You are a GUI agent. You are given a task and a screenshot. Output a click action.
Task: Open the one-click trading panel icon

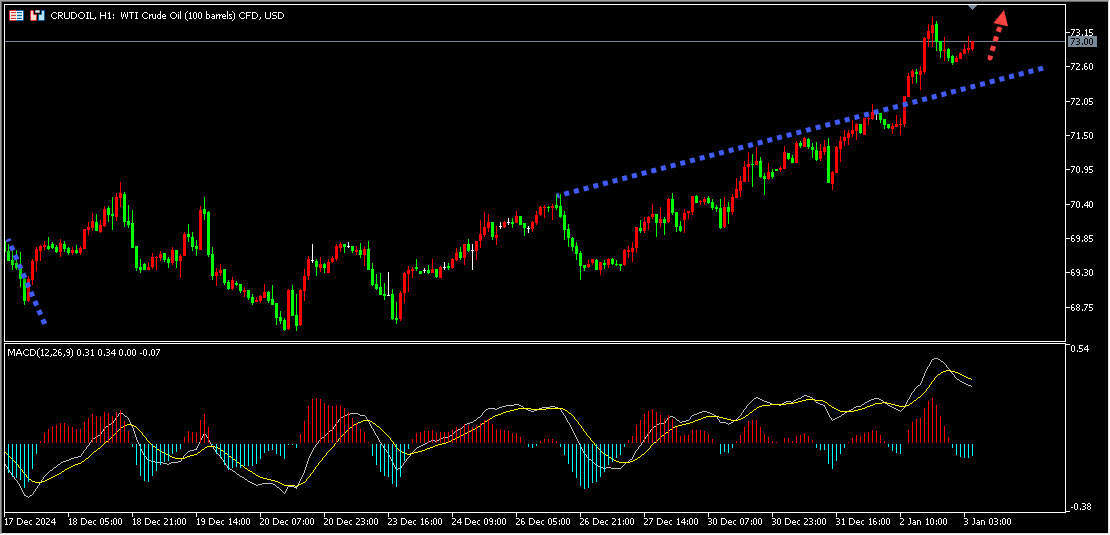[37, 16]
